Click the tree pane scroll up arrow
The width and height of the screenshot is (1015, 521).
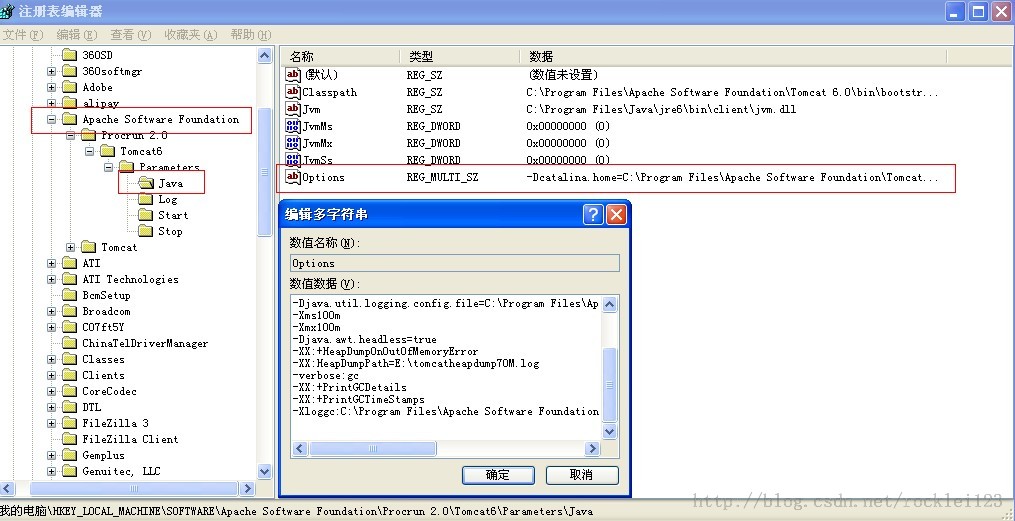264,56
